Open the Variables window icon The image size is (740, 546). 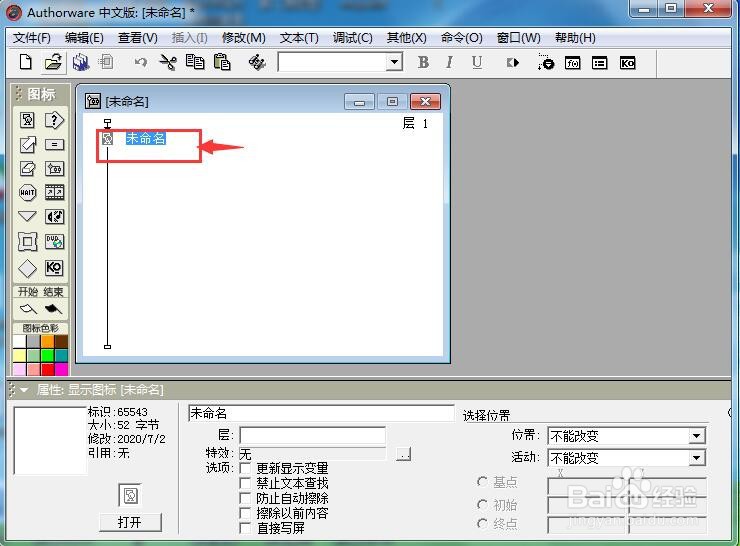(x=599, y=63)
